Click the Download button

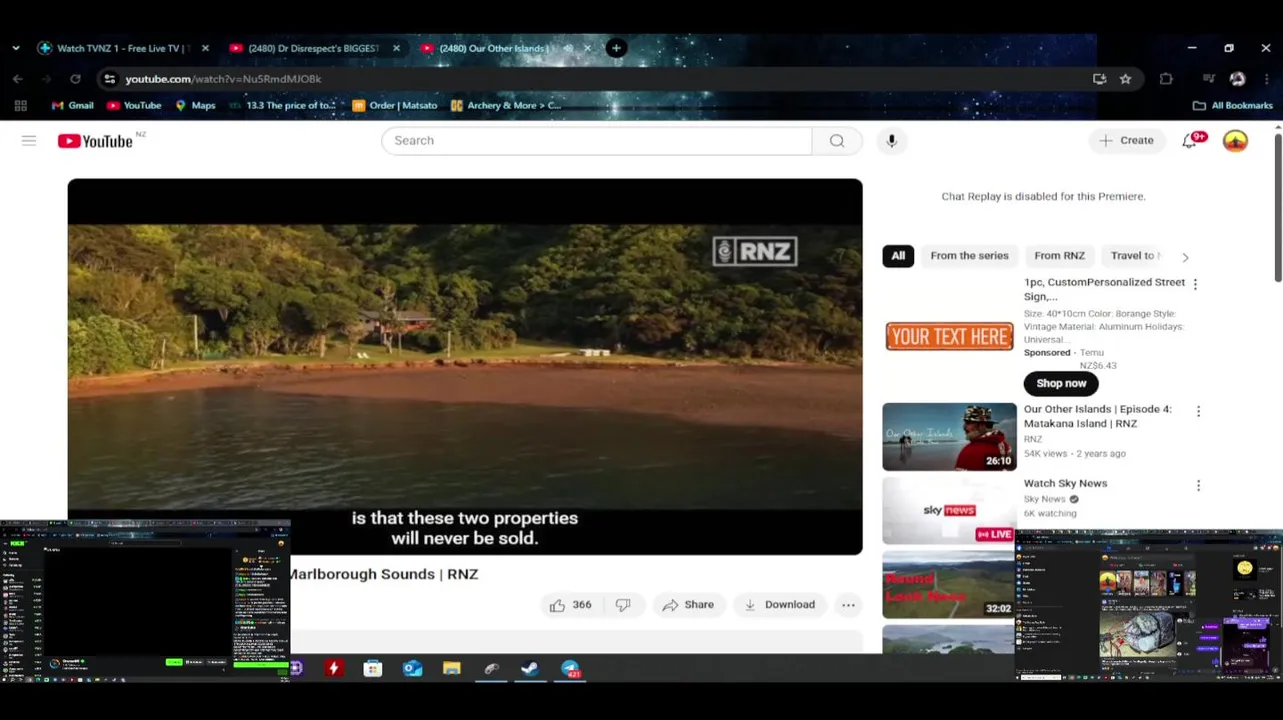779,605
